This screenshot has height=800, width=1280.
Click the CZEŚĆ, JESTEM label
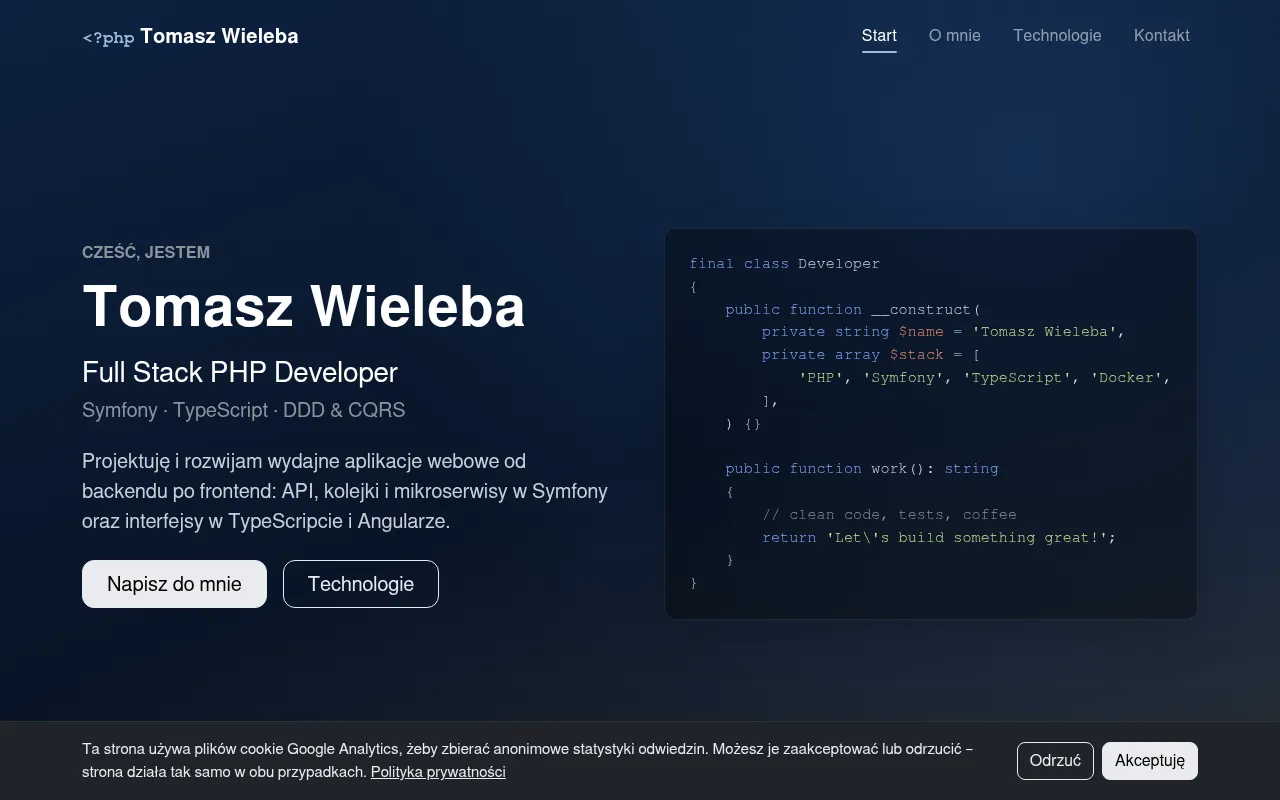[146, 253]
